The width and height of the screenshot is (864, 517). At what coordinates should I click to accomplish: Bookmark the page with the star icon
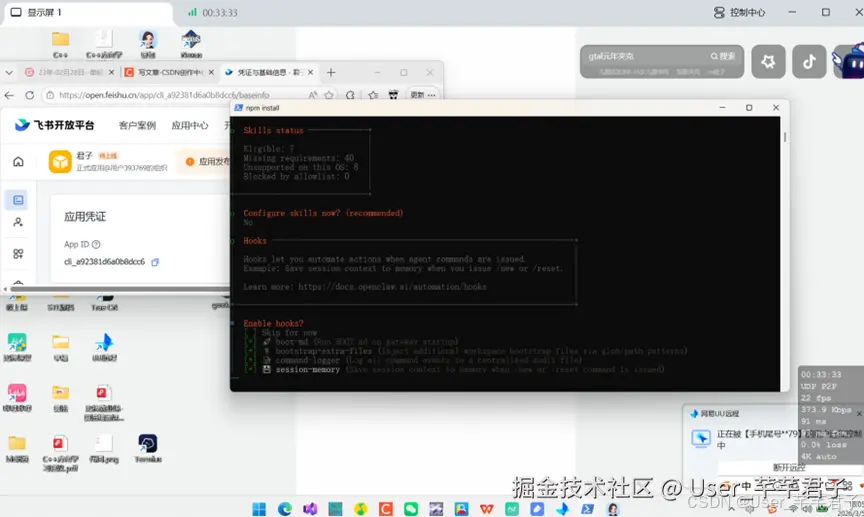(x=329, y=95)
